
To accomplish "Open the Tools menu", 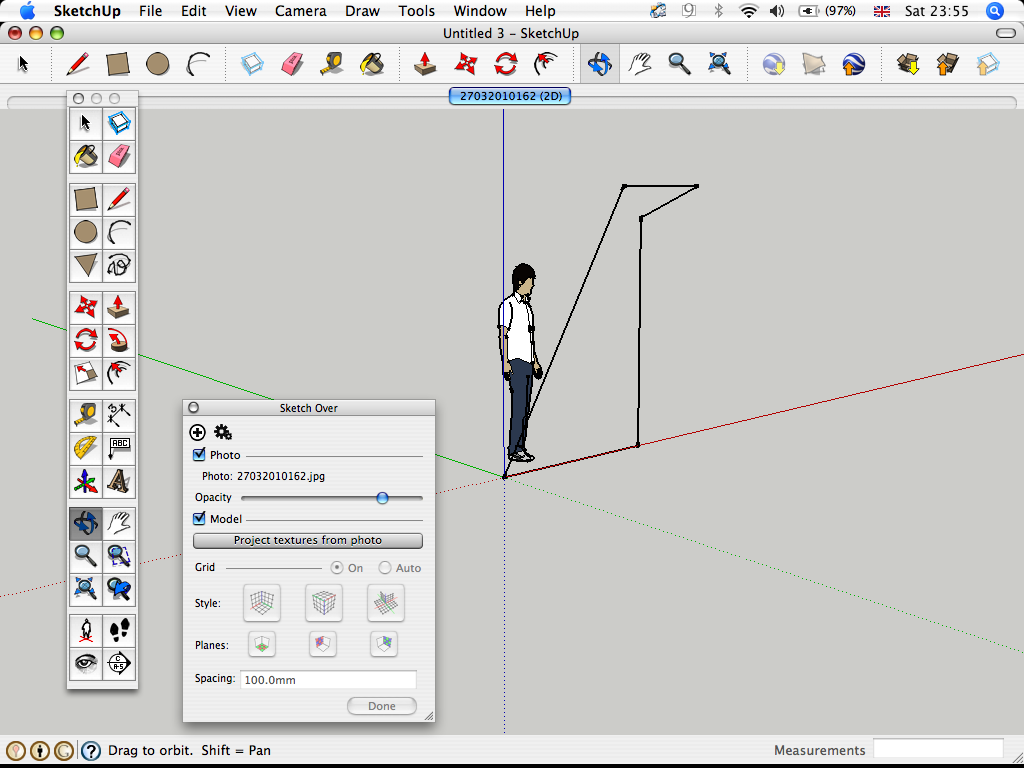I will [x=417, y=11].
